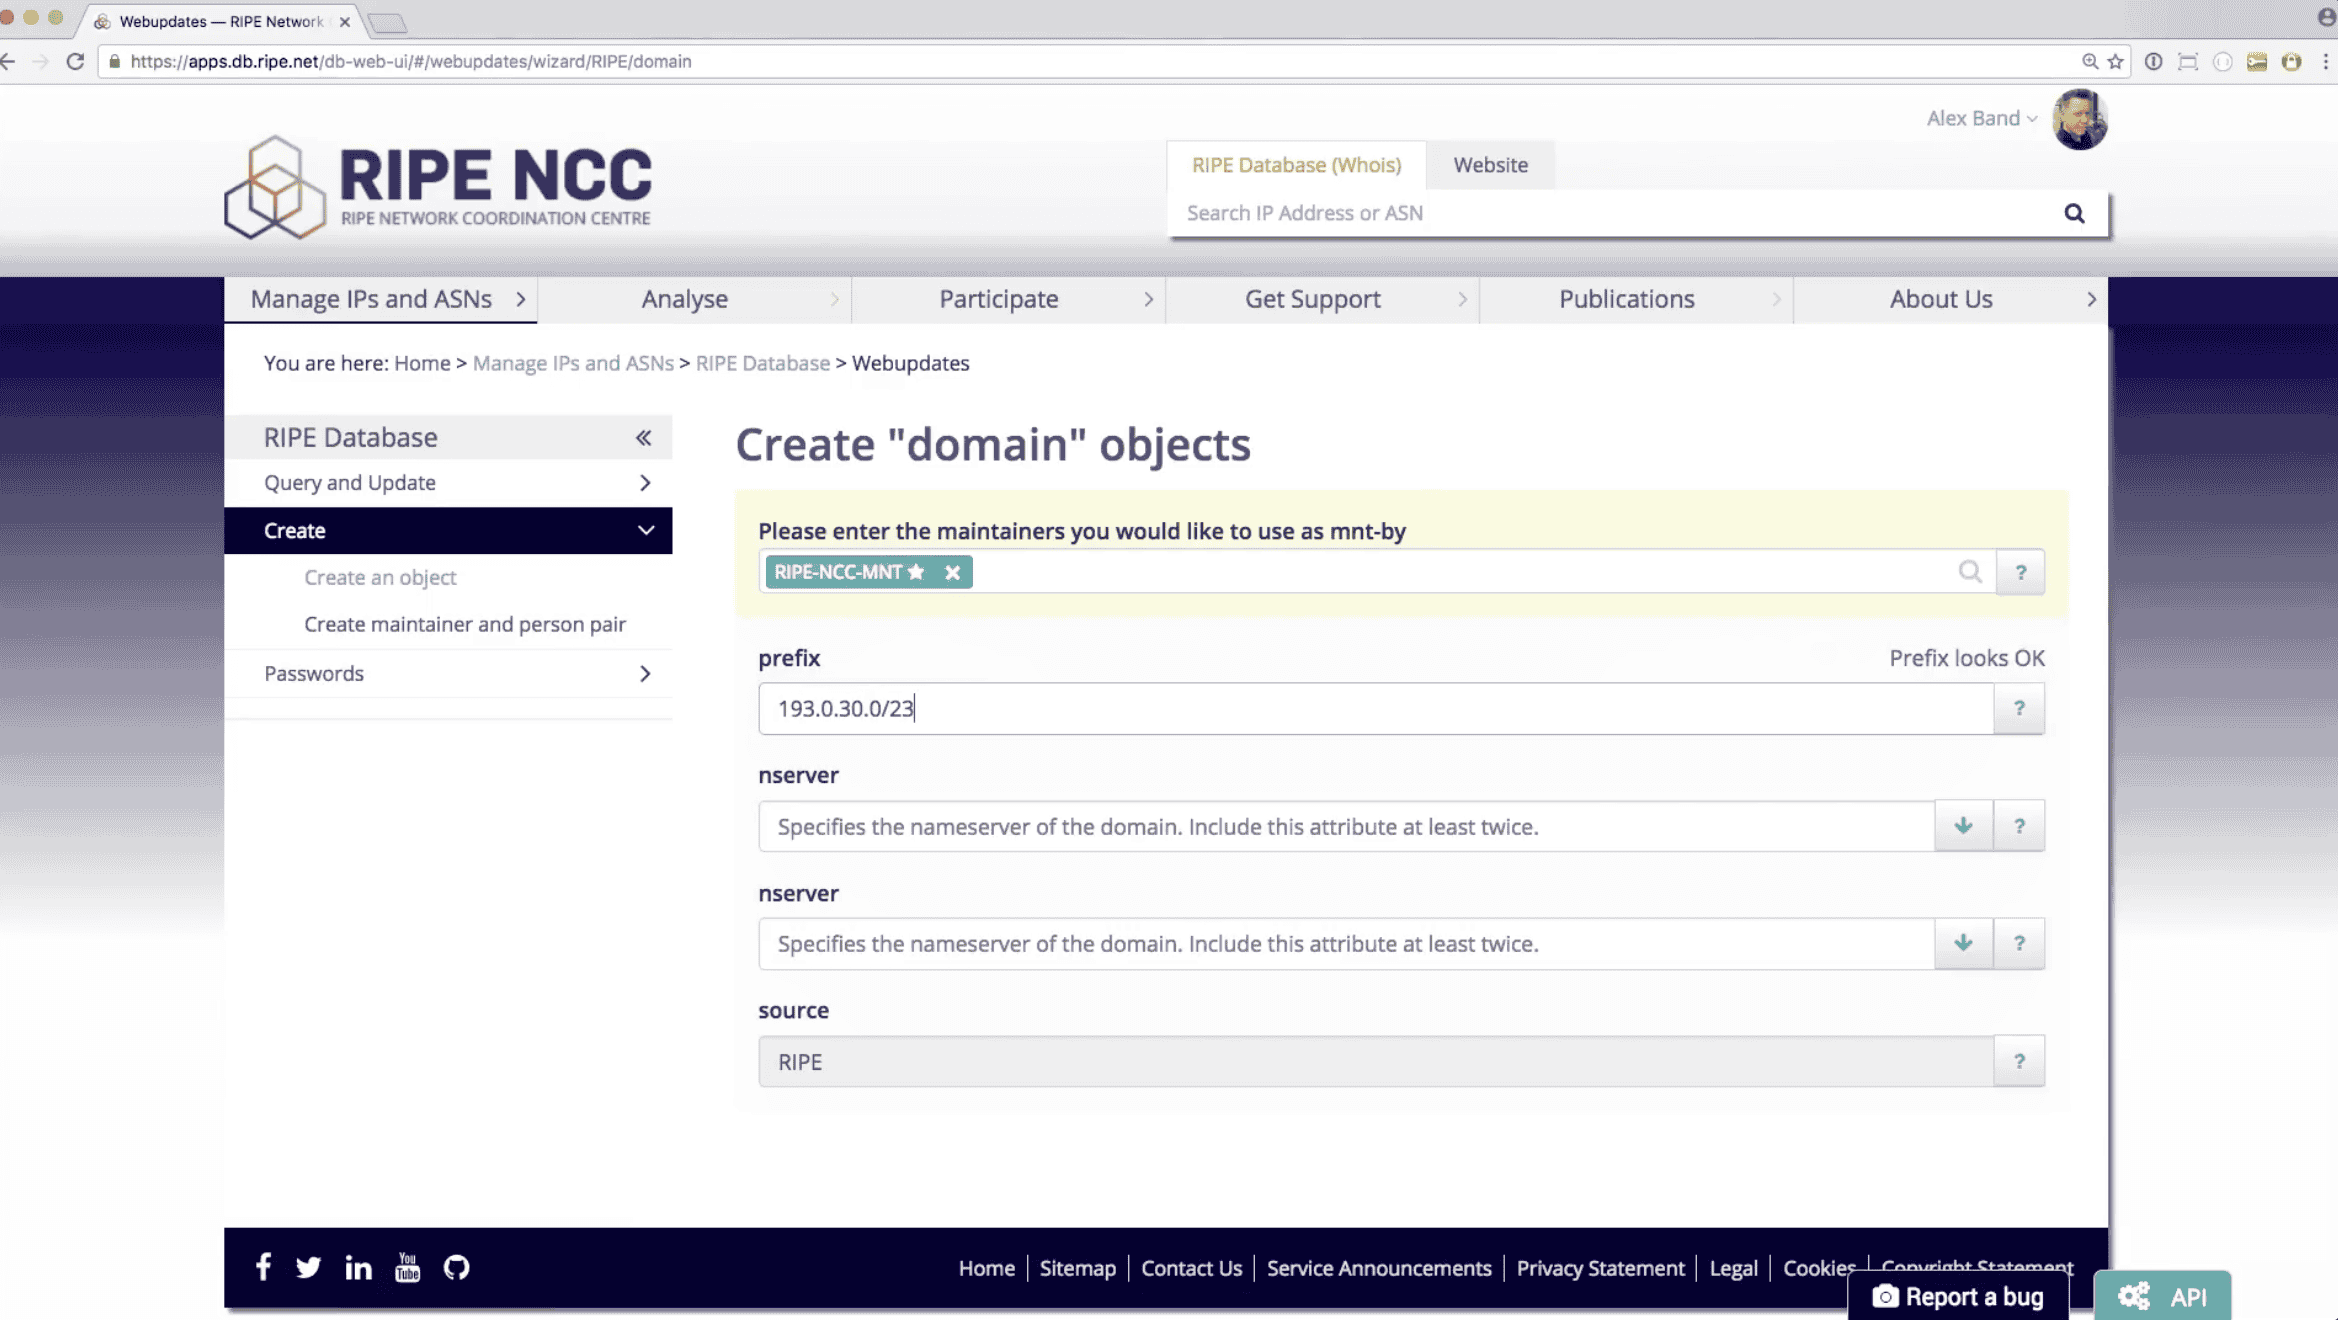Open the Analyse menu

(x=694, y=299)
